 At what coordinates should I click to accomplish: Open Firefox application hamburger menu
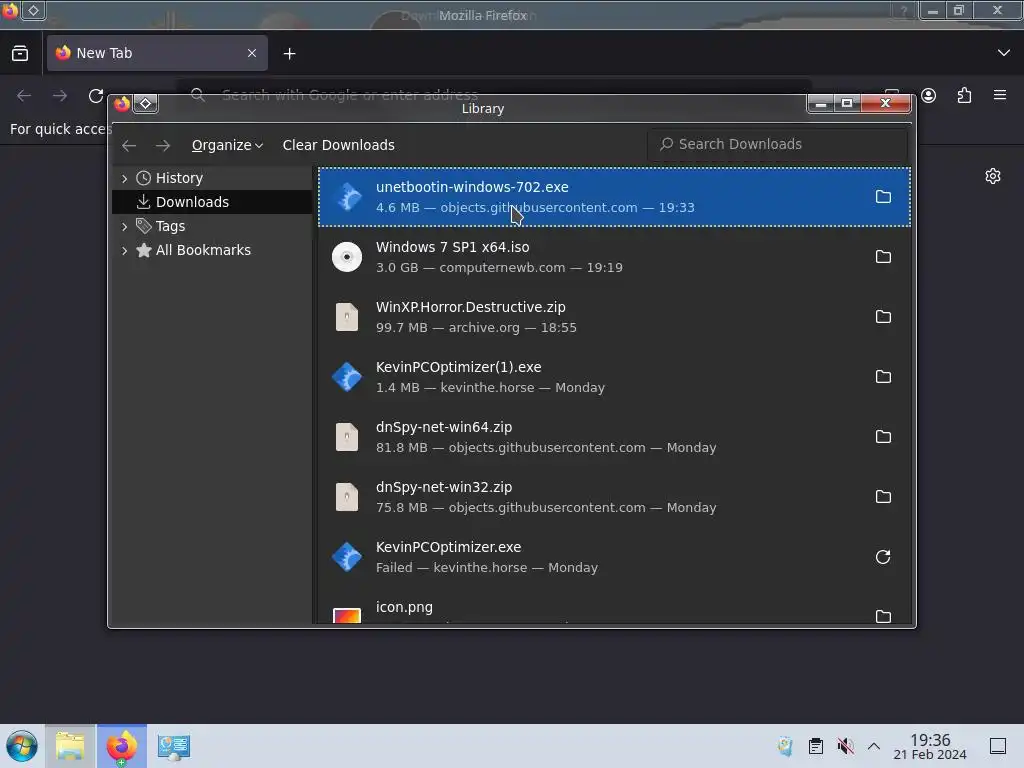pos(1000,95)
